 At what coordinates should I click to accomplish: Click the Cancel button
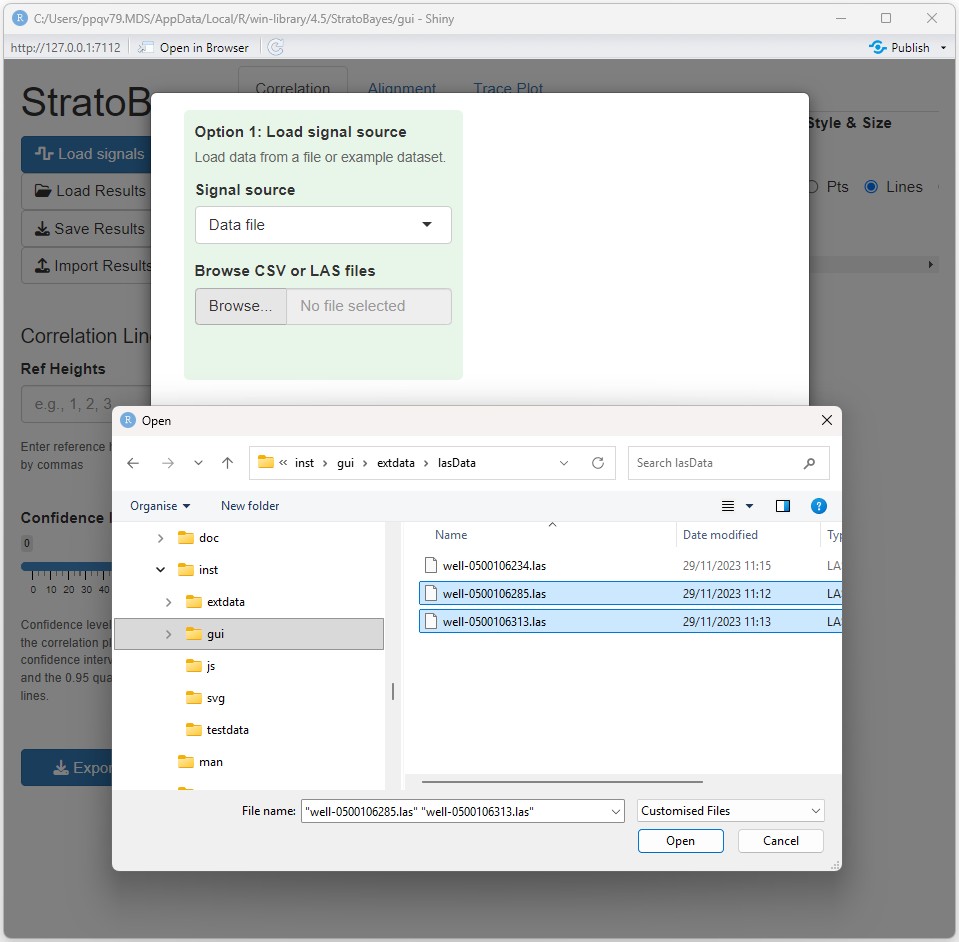tap(780, 841)
